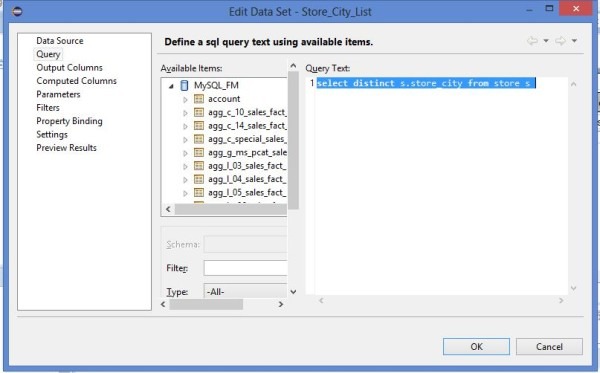Confirm changes with the OK button
Image resolution: width=600 pixels, height=373 pixels.
click(476, 347)
